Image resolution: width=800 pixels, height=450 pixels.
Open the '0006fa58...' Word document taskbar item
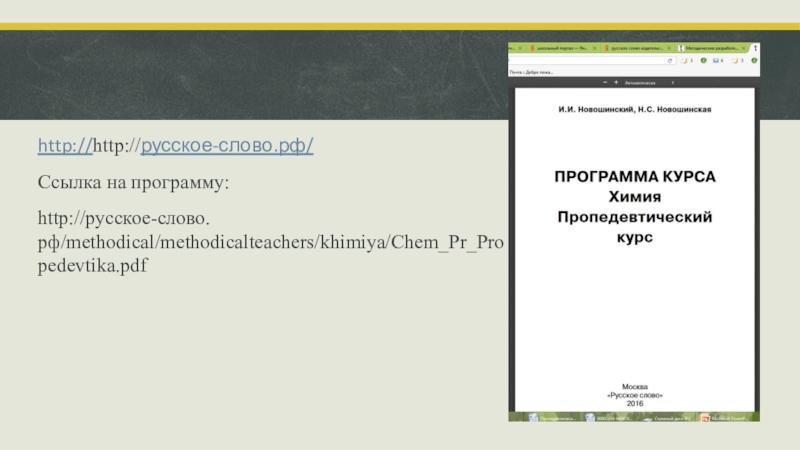pos(610,418)
